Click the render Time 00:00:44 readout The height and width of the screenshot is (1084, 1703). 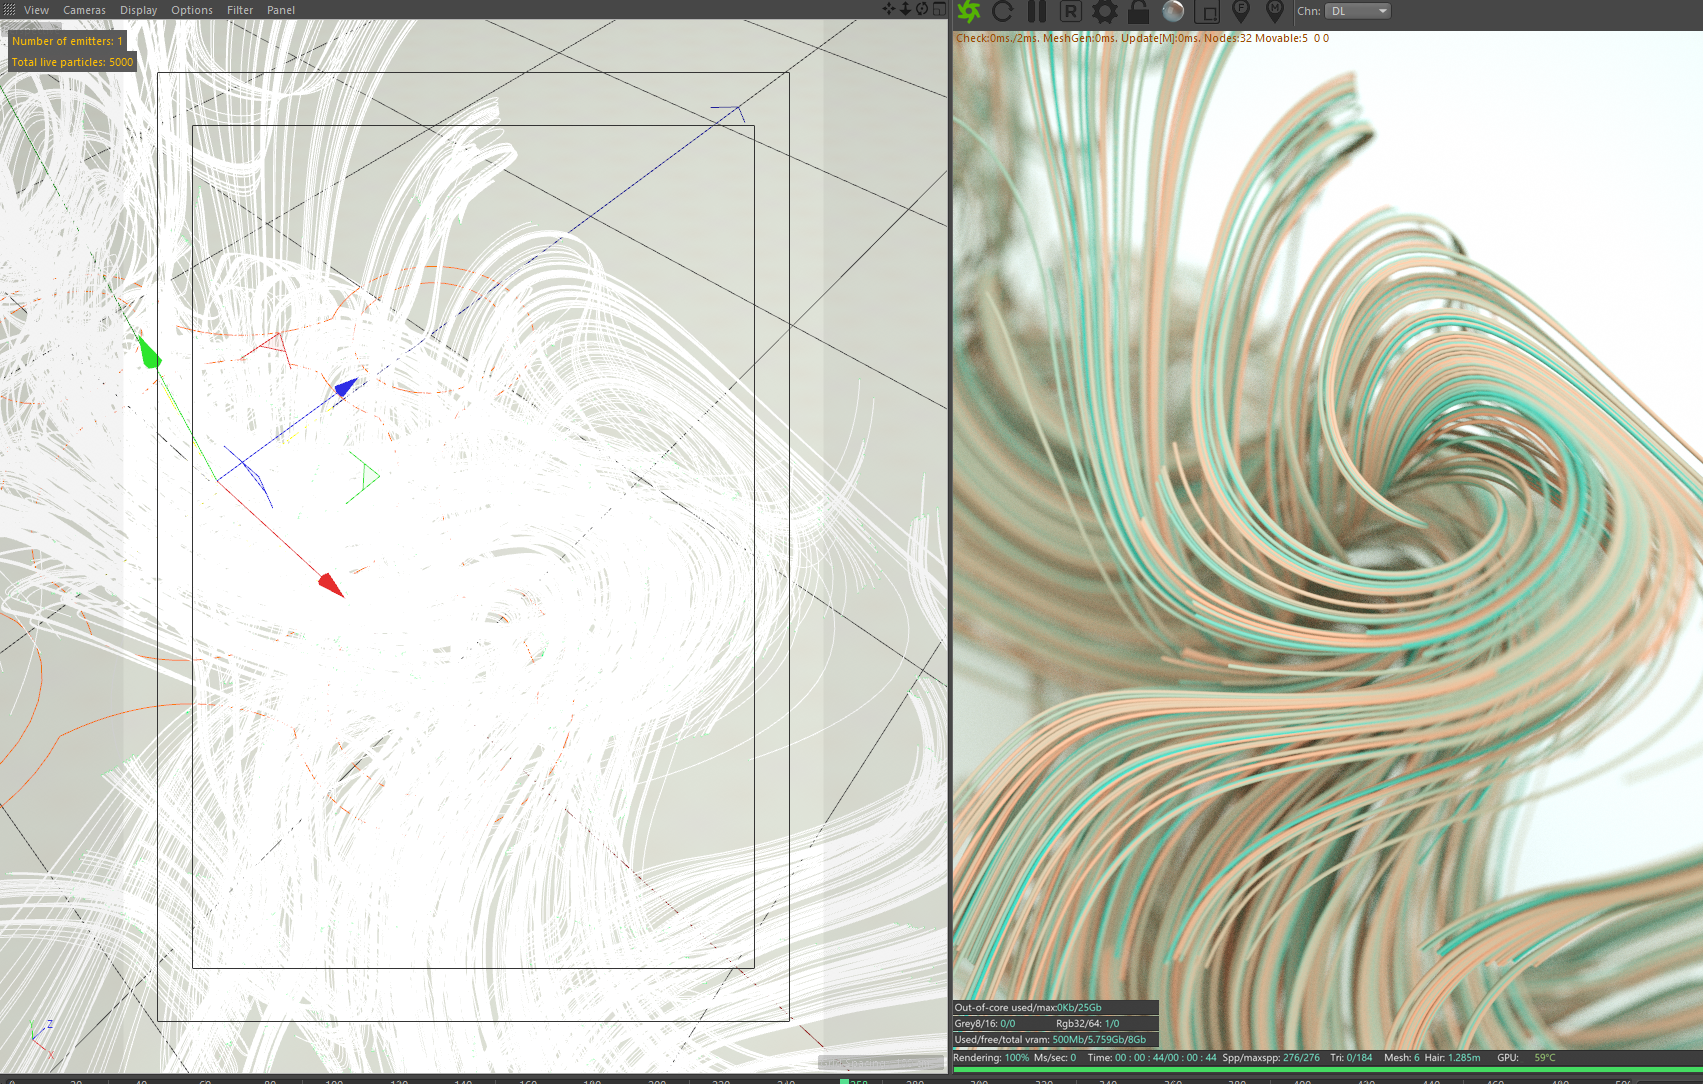tap(1152, 1057)
